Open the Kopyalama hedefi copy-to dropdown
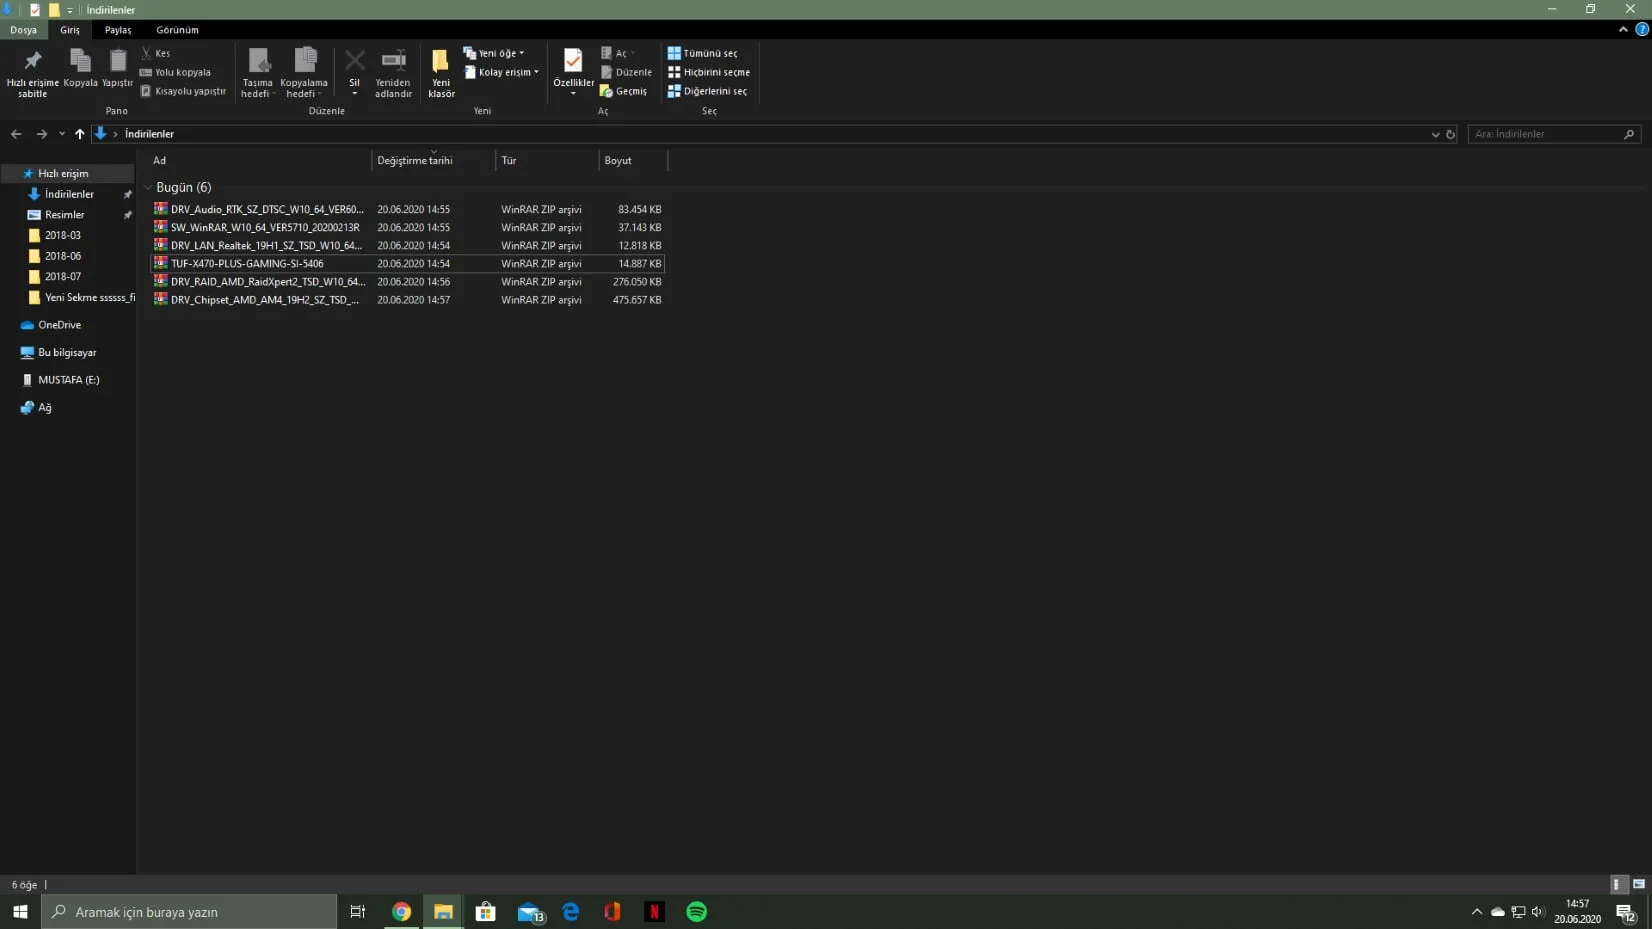 click(304, 73)
